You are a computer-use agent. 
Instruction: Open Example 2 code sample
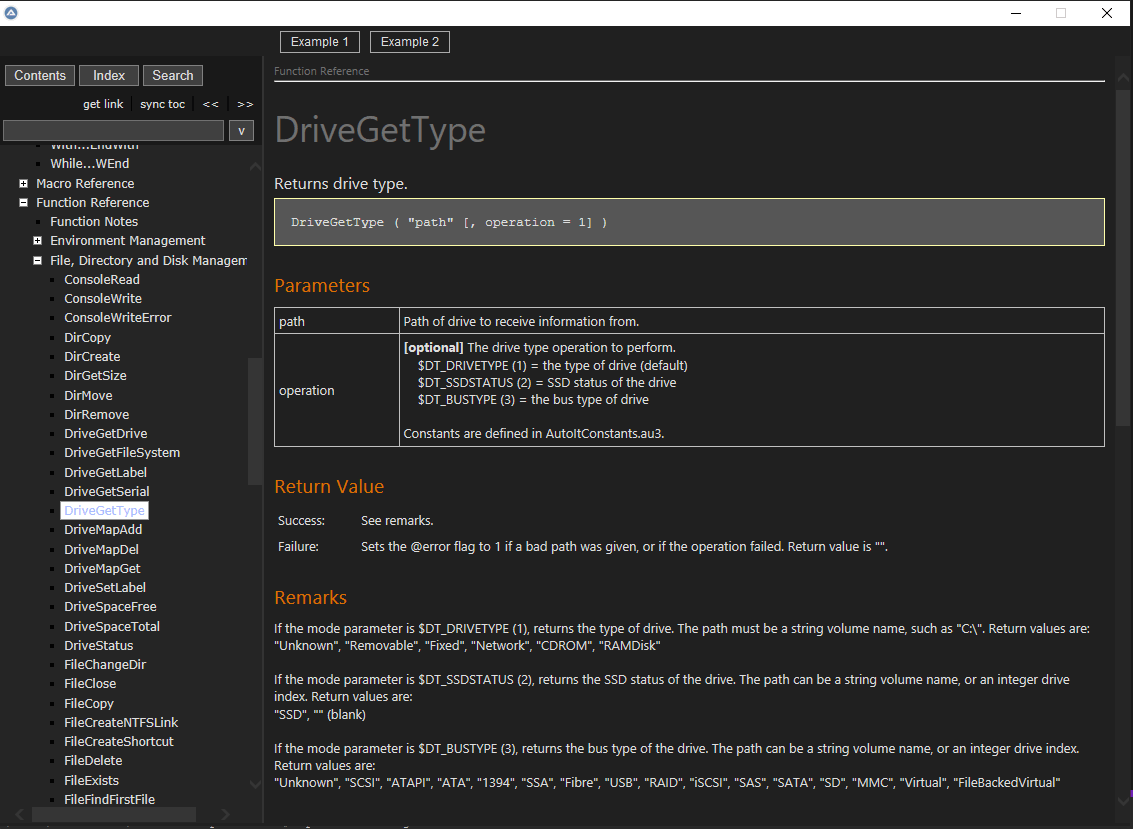click(410, 42)
